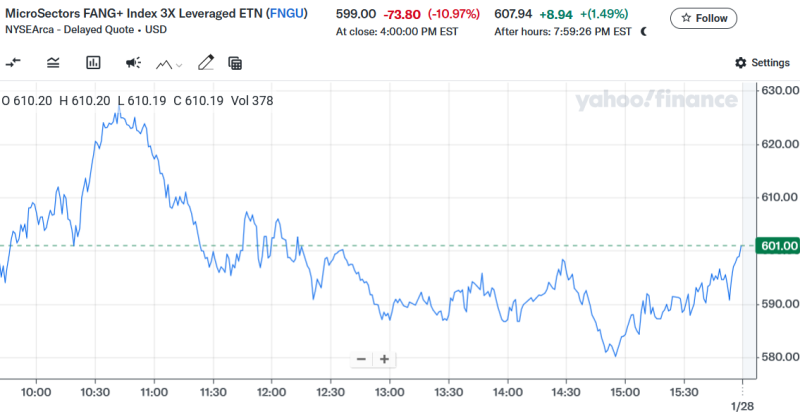Screen dimensions: 800x414
Task: Open the chart type line dropdown
Action: 169,63
